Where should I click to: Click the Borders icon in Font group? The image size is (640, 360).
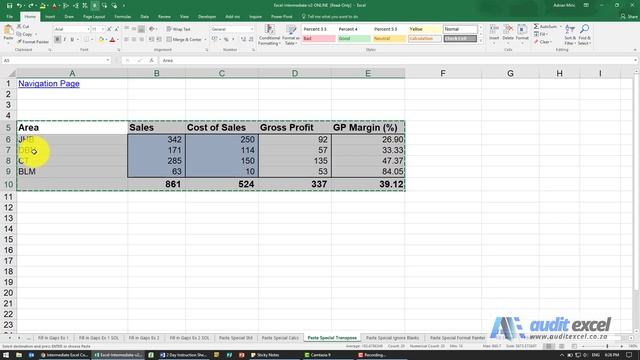pyautogui.click(x=86, y=40)
